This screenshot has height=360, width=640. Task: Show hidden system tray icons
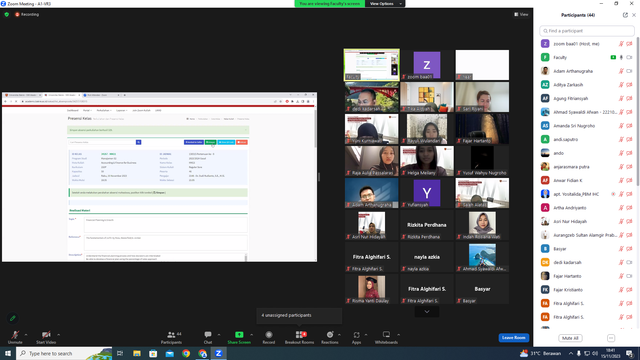pyautogui.click(x=571, y=353)
